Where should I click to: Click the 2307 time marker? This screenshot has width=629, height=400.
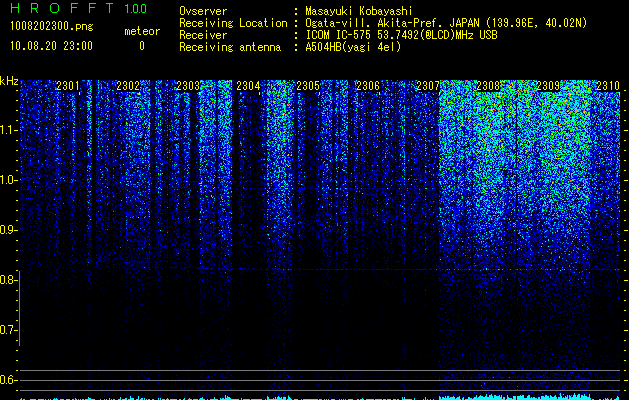point(428,85)
